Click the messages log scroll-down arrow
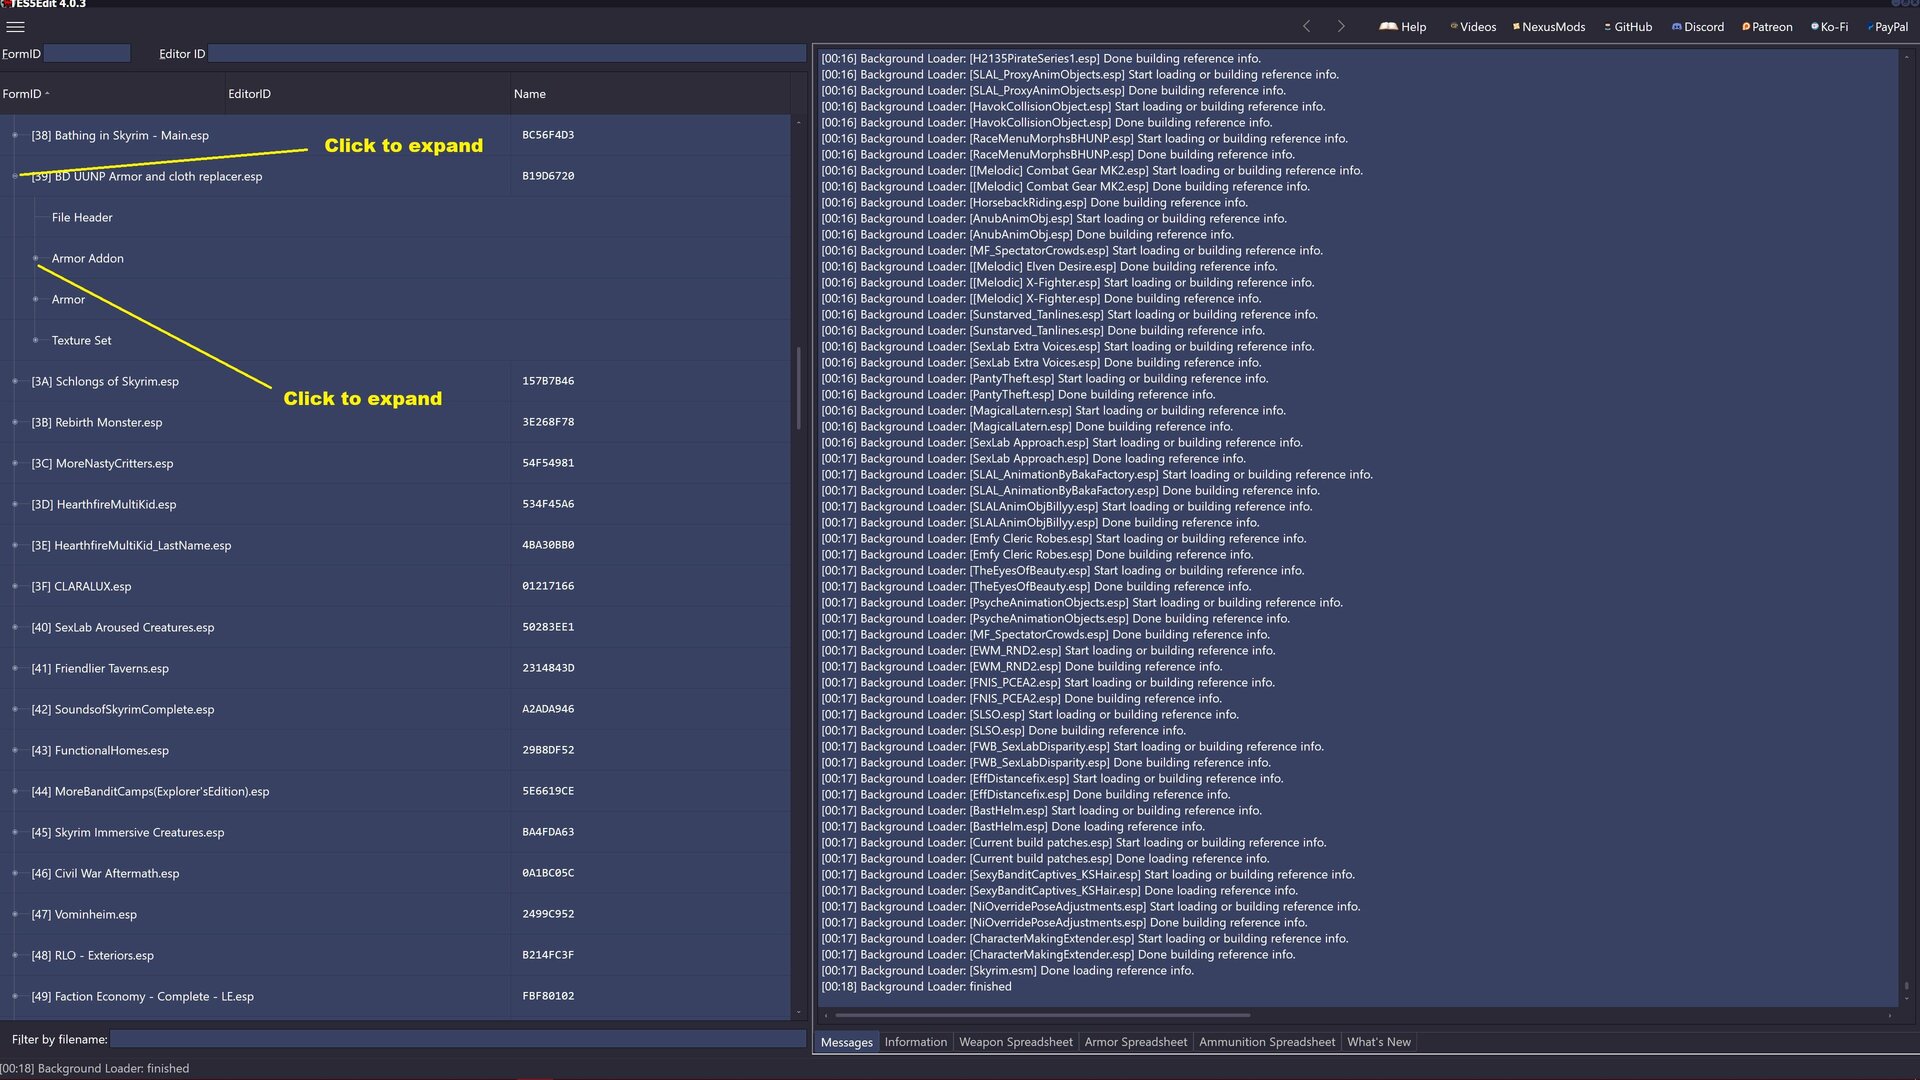1920x1080 pixels. tap(1906, 999)
